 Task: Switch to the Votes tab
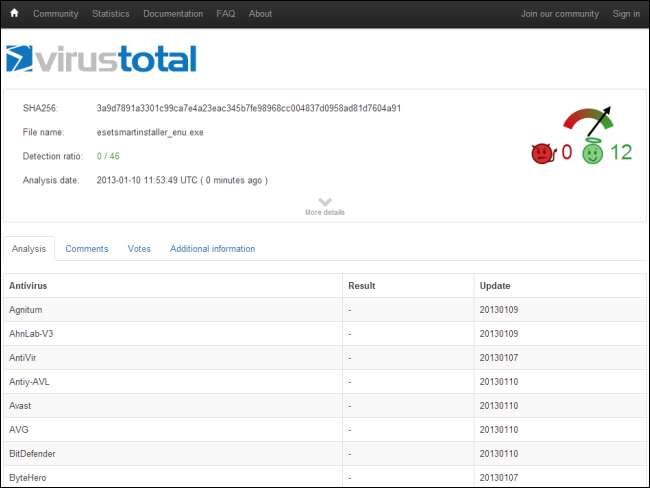pos(139,249)
